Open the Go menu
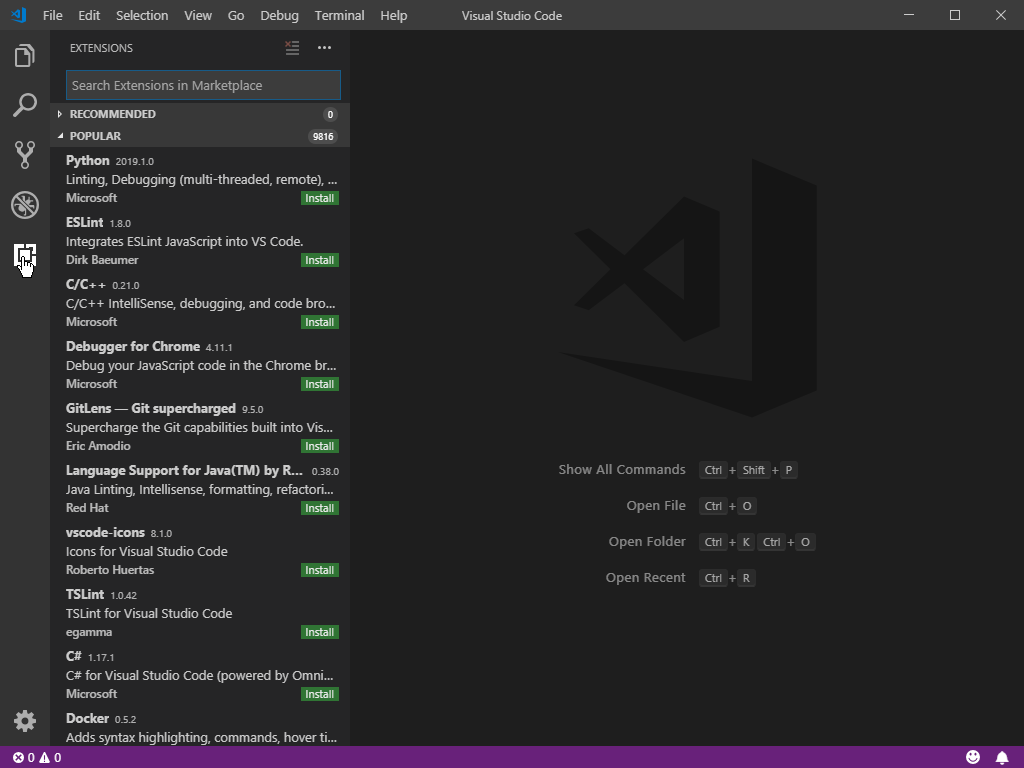Screen dimensions: 1024x768 coord(236,15)
